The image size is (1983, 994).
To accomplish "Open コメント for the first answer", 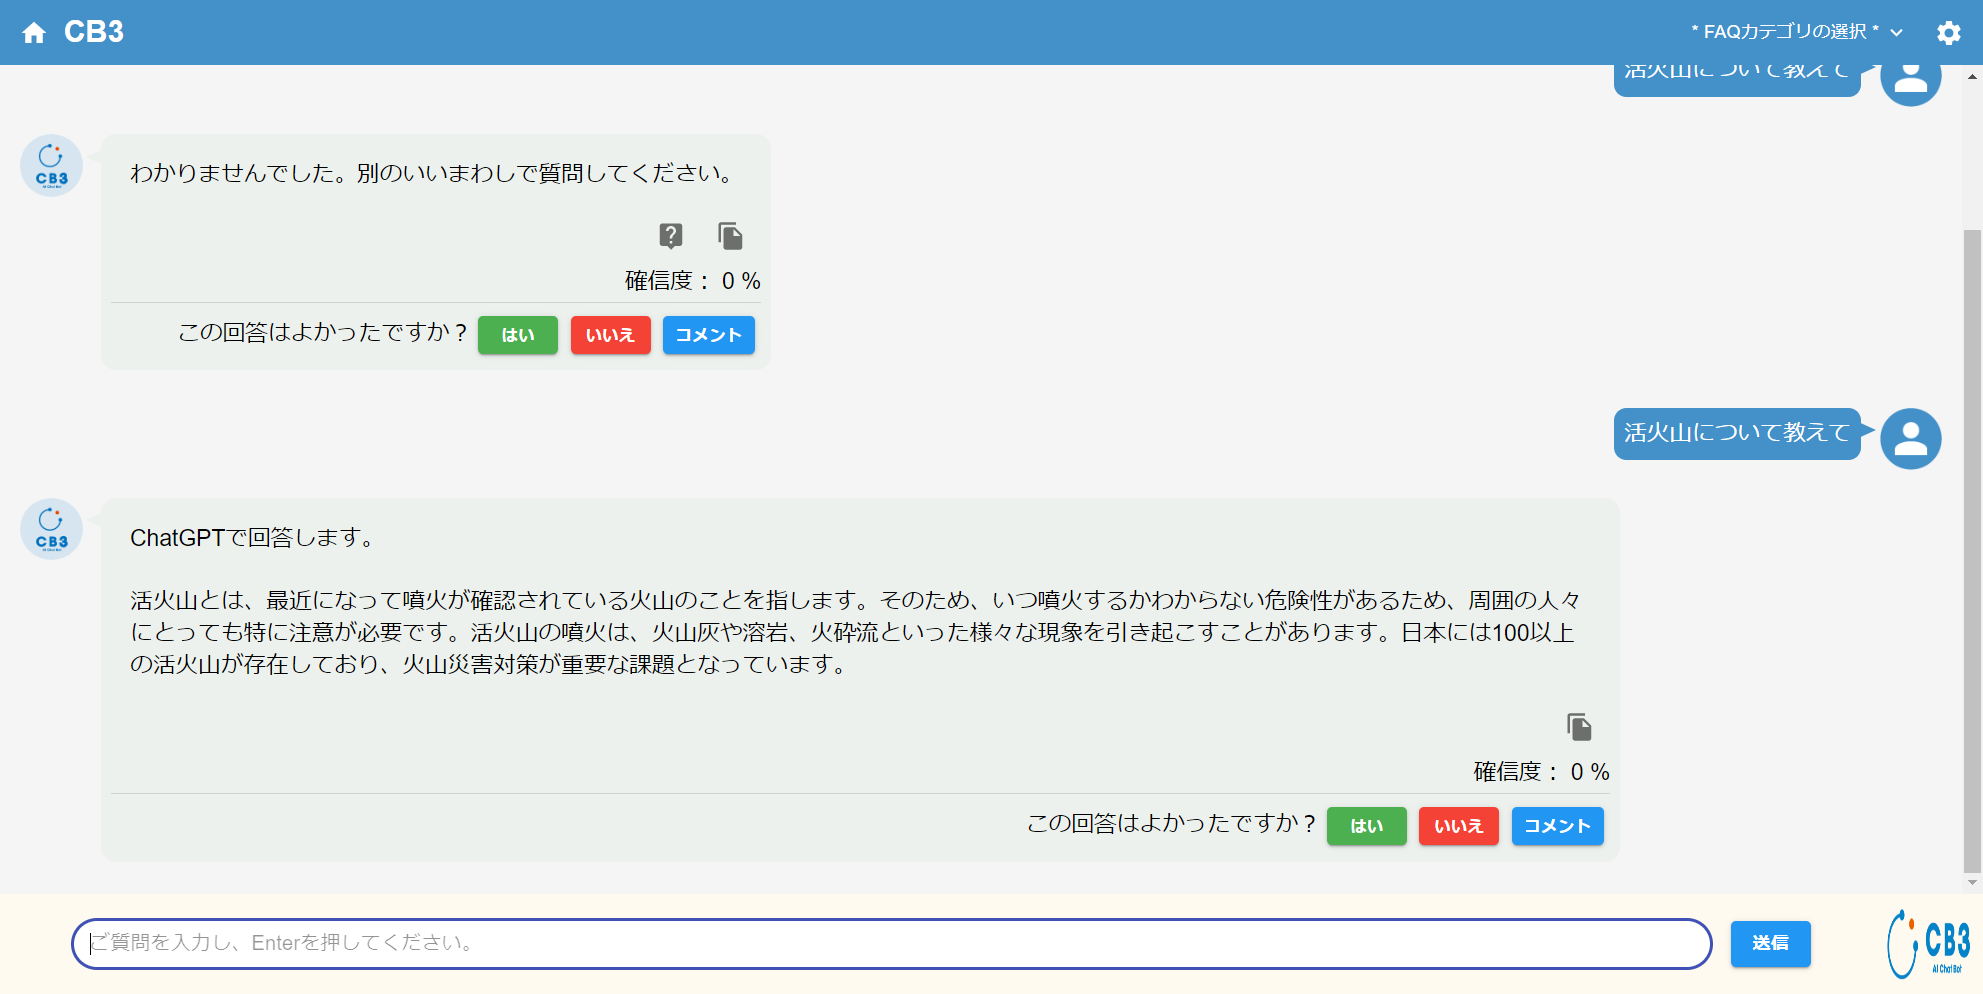I will [x=708, y=335].
